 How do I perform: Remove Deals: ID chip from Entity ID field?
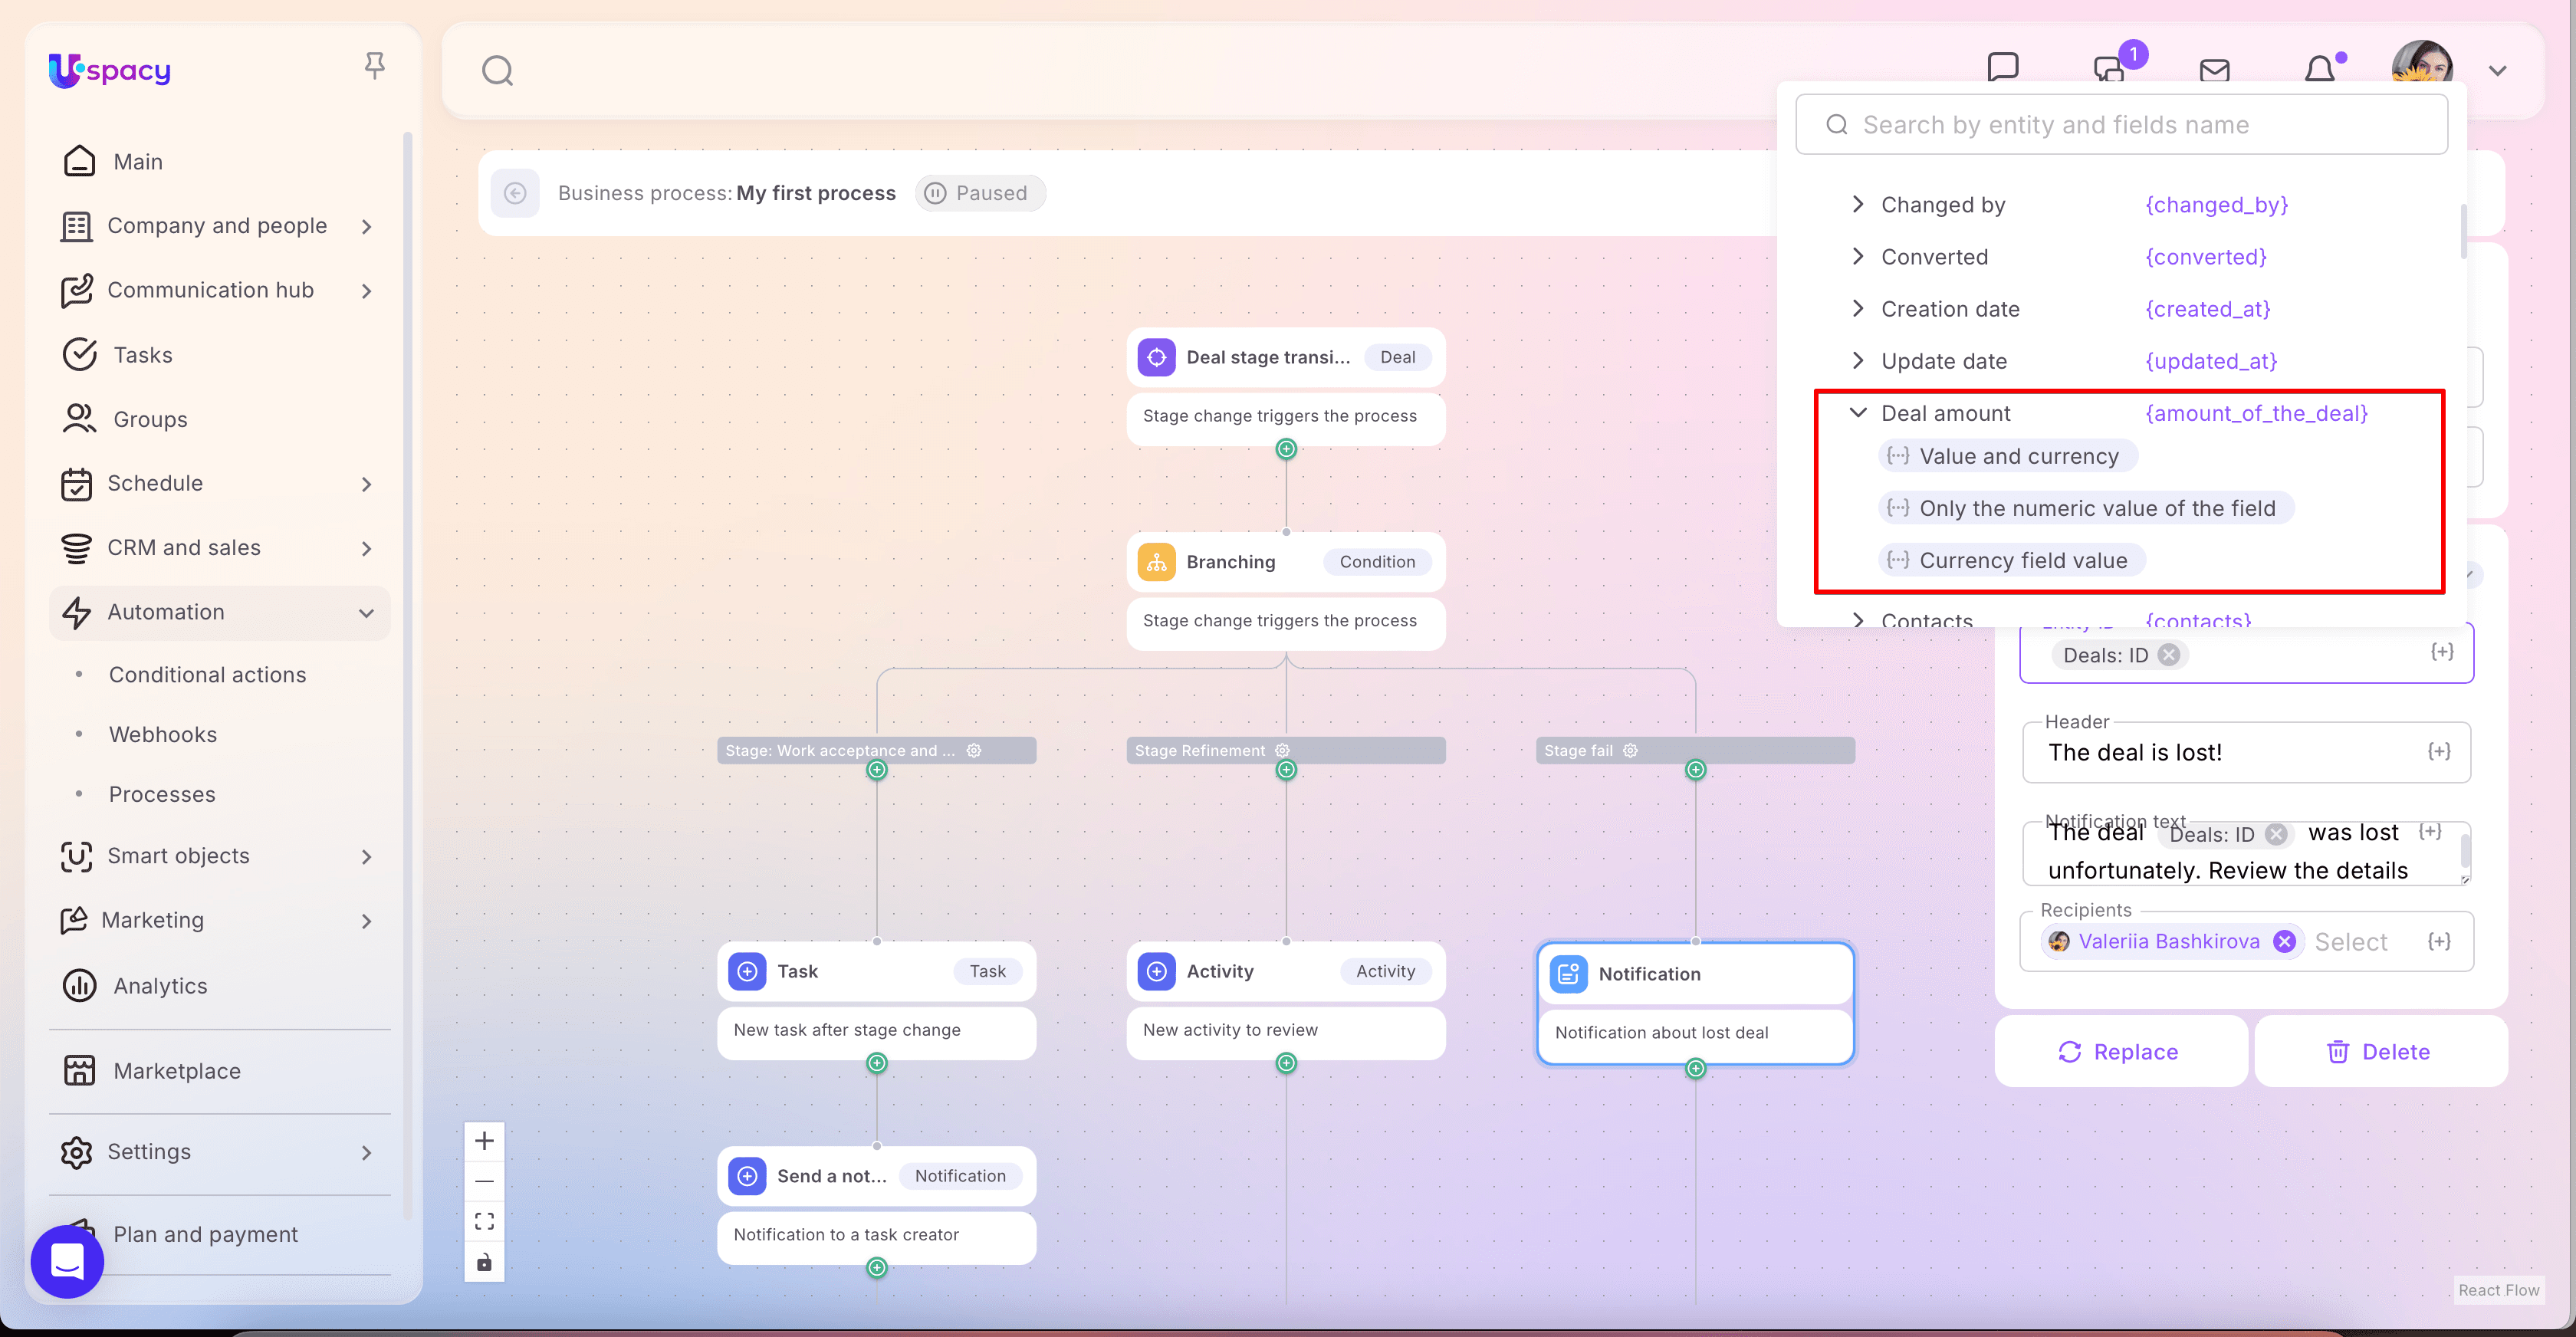coord(2168,655)
